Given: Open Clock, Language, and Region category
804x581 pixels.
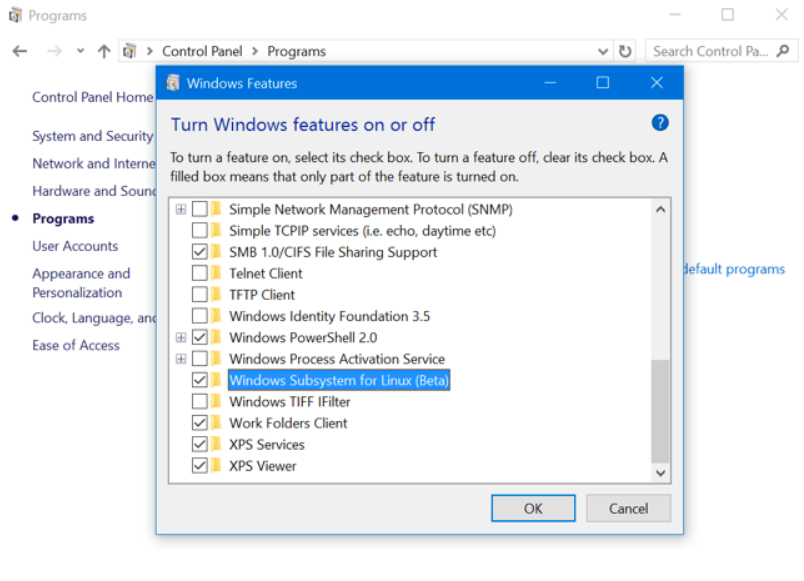Looking at the screenshot, I should pyautogui.click(x=94, y=318).
